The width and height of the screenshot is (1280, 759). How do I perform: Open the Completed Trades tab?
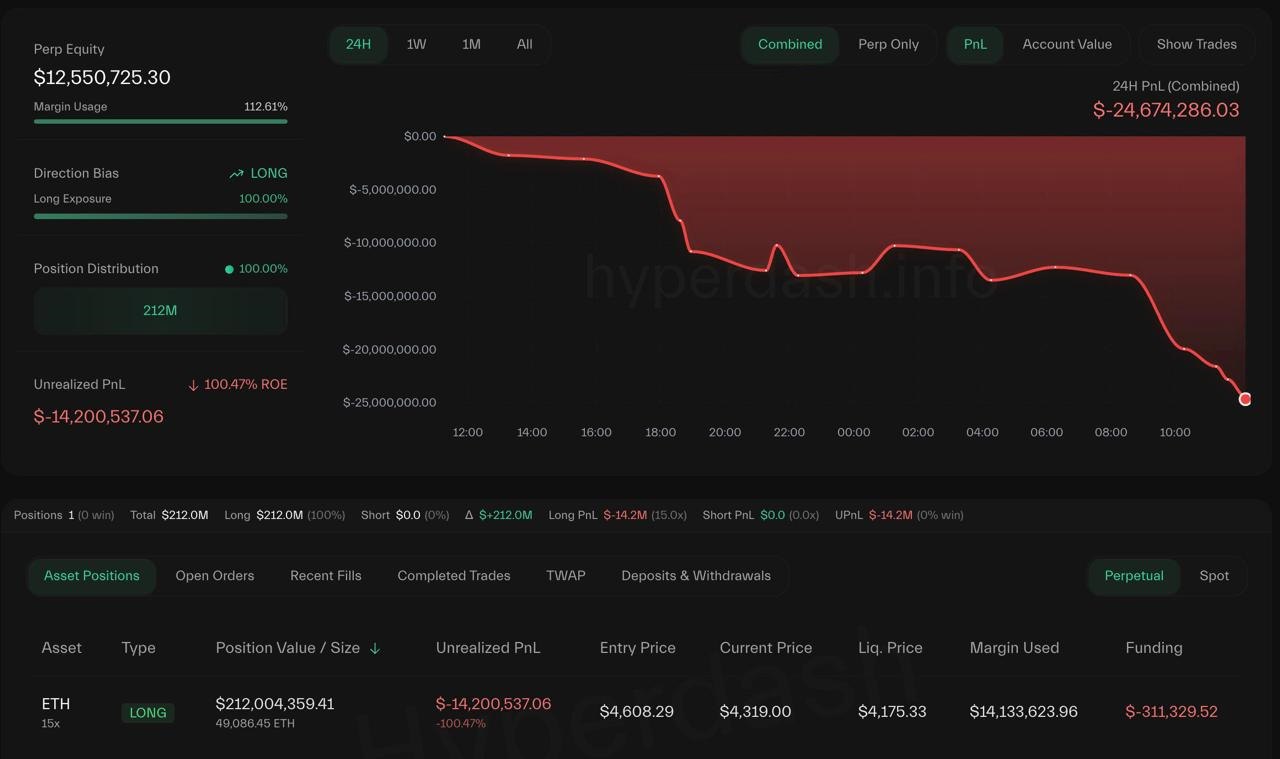coord(454,576)
